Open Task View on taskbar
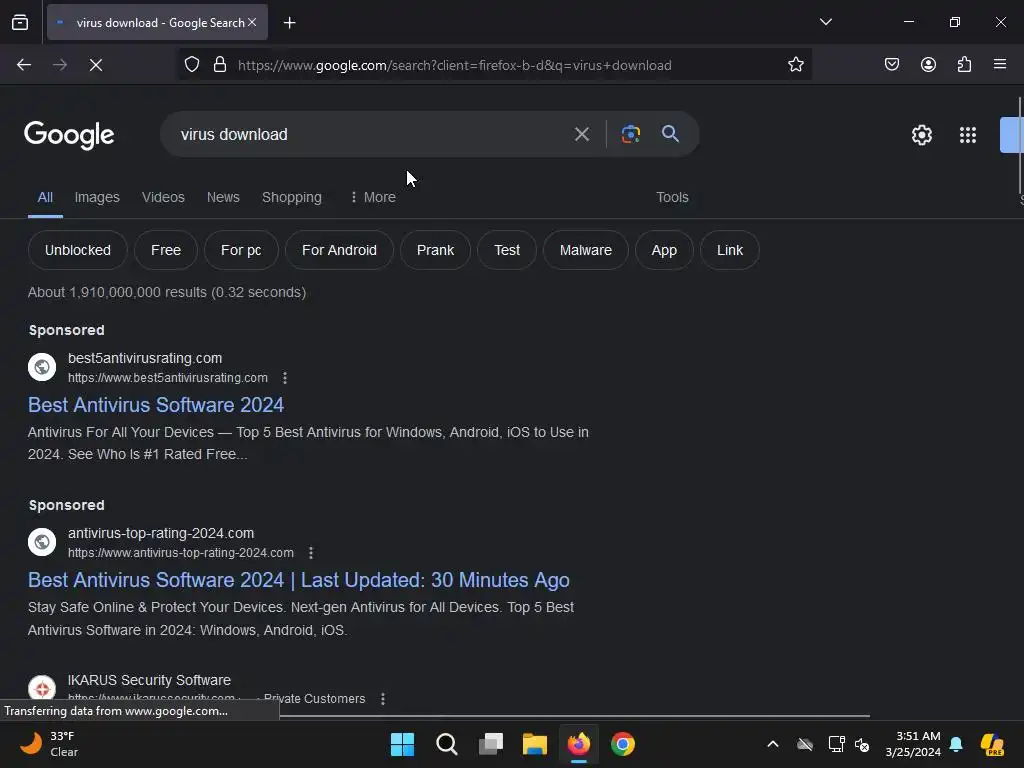The height and width of the screenshot is (768, 1024). (x=490, y=744)
